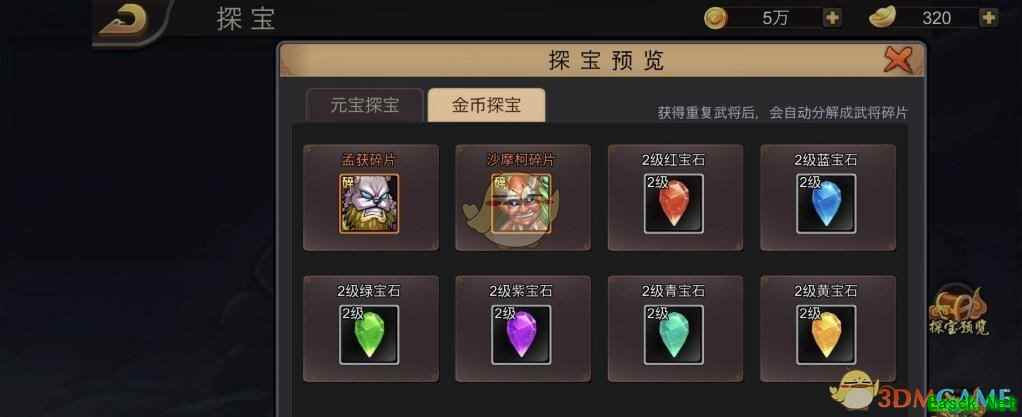
Task: Close the 探宝预览 dialog
Action: tap(898, 61)
